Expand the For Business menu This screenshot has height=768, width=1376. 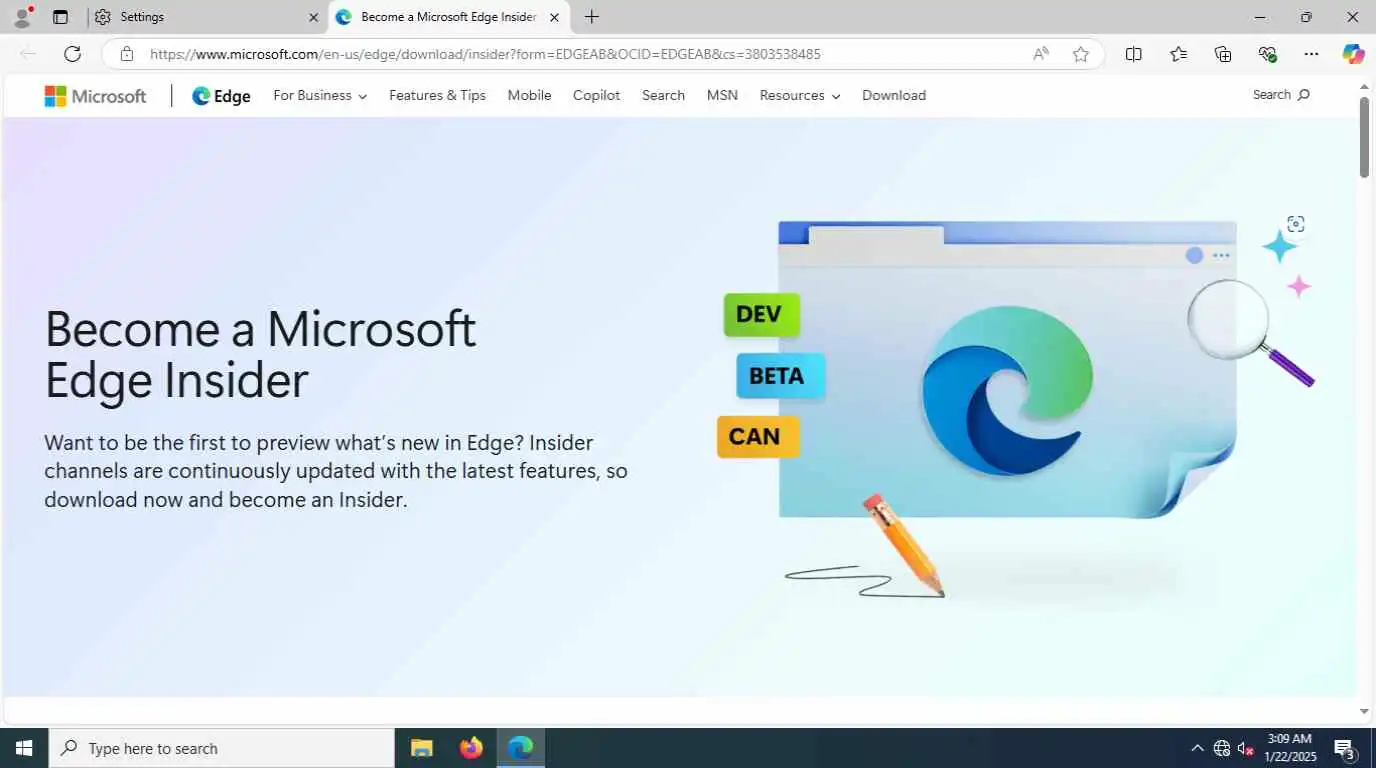tap(320, 95)
